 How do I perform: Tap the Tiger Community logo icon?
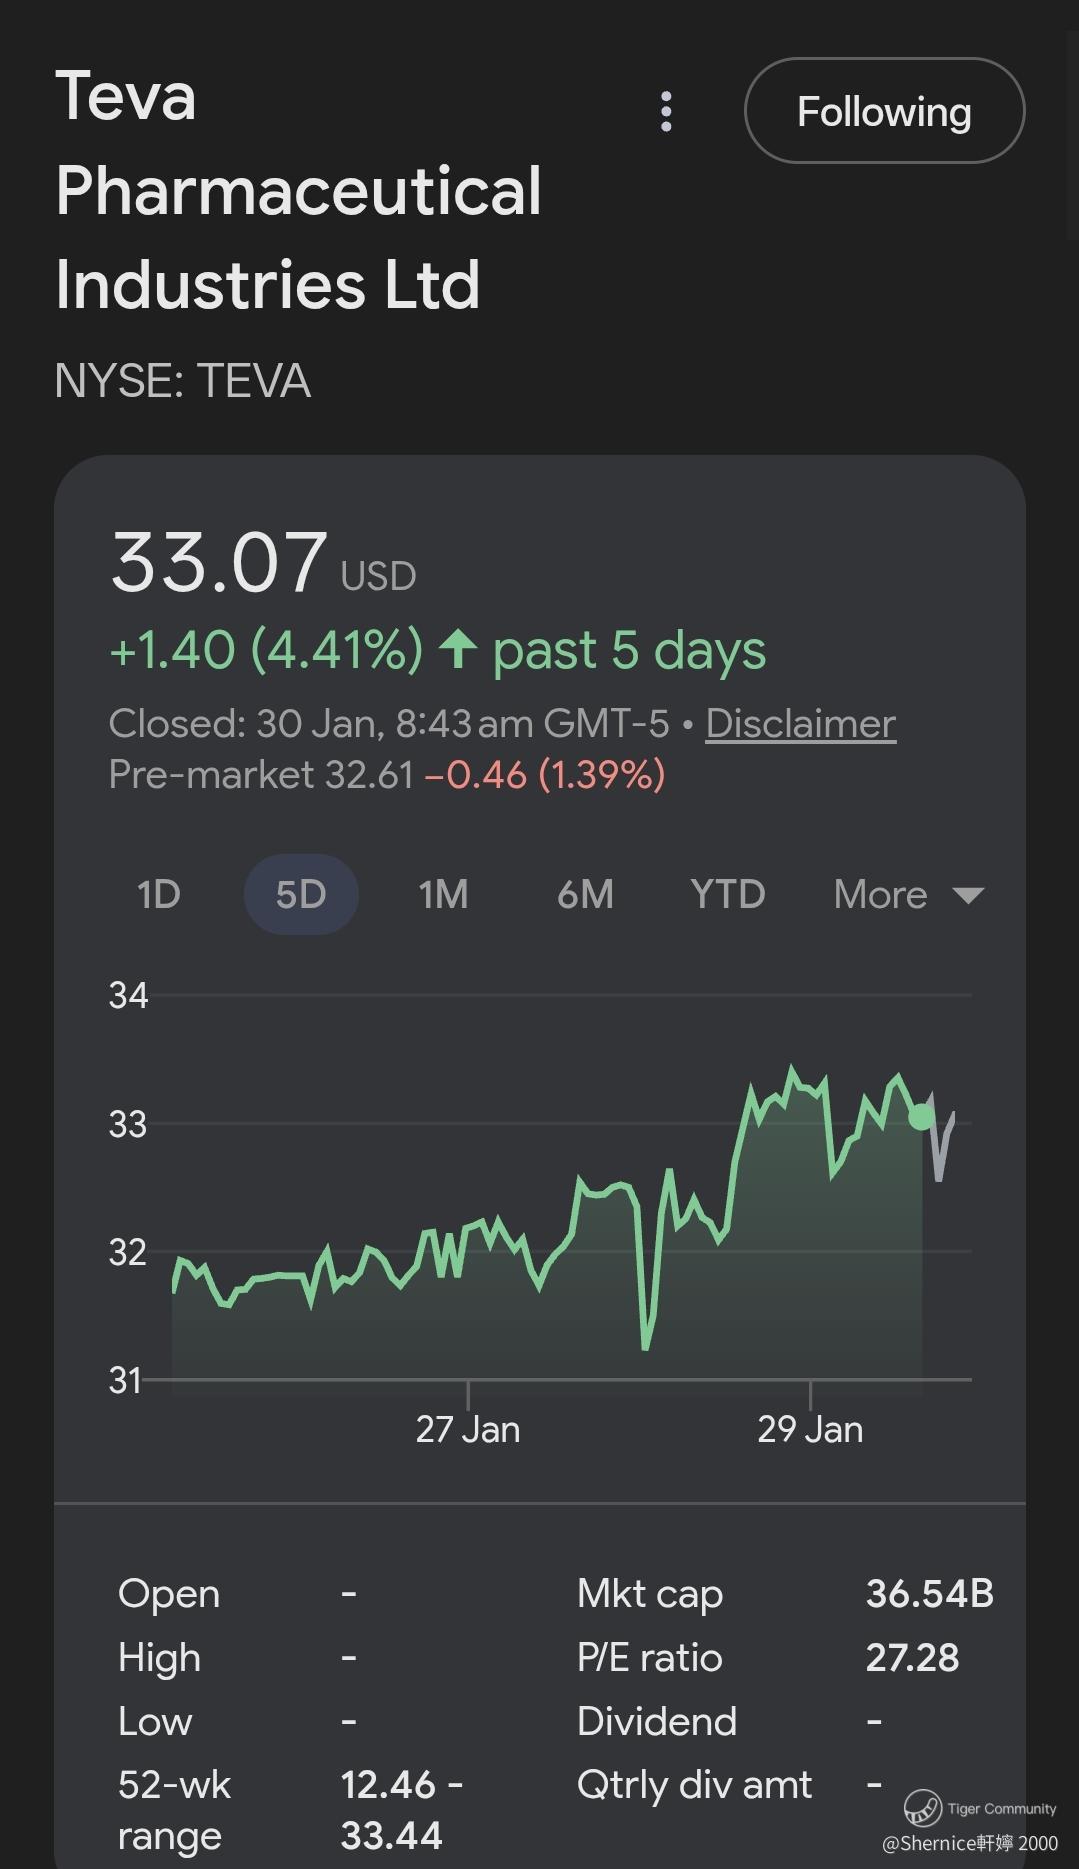(923, 1808)
